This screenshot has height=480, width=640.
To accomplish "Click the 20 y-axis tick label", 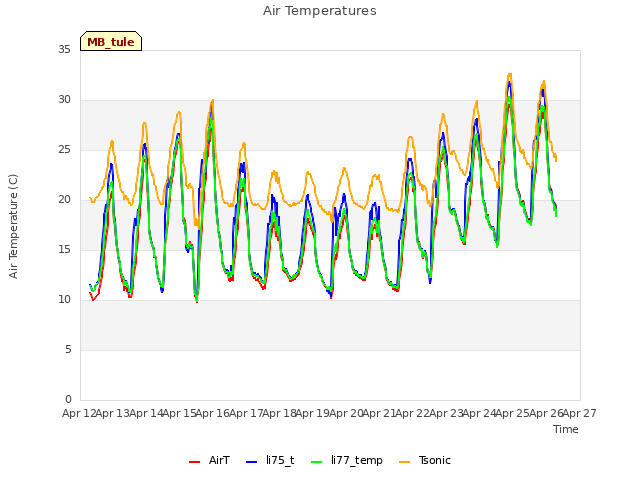I will click(x=64, y=200).
